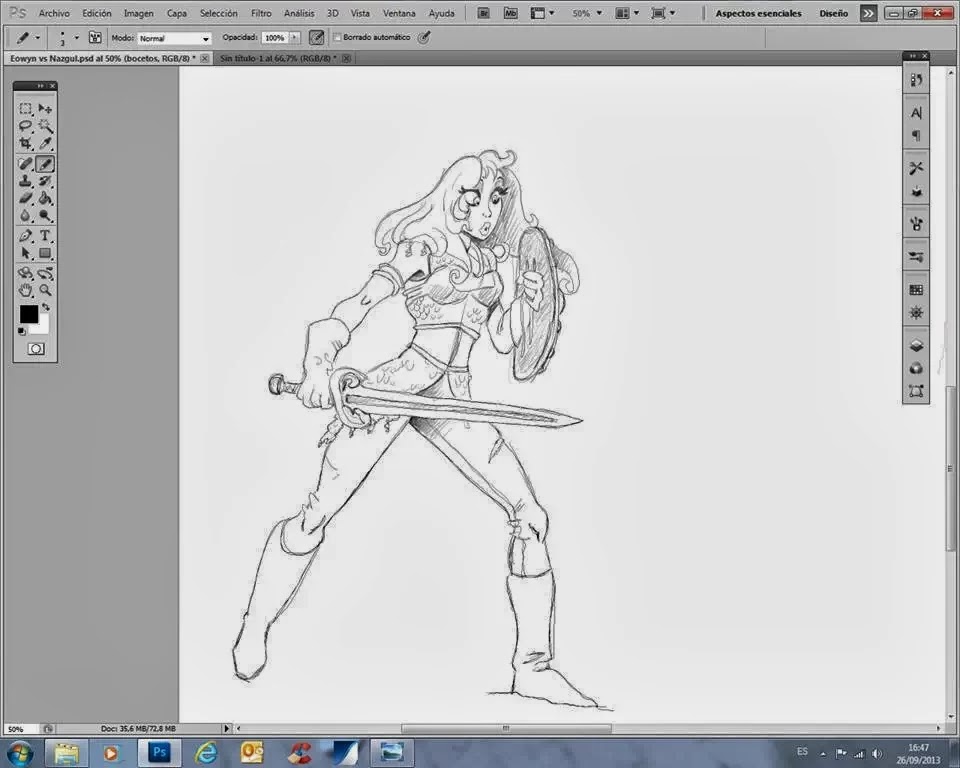Open Internet Explorer from the taskbar
Viewport: 960px width, 768px height.
[x=206, y=752]
